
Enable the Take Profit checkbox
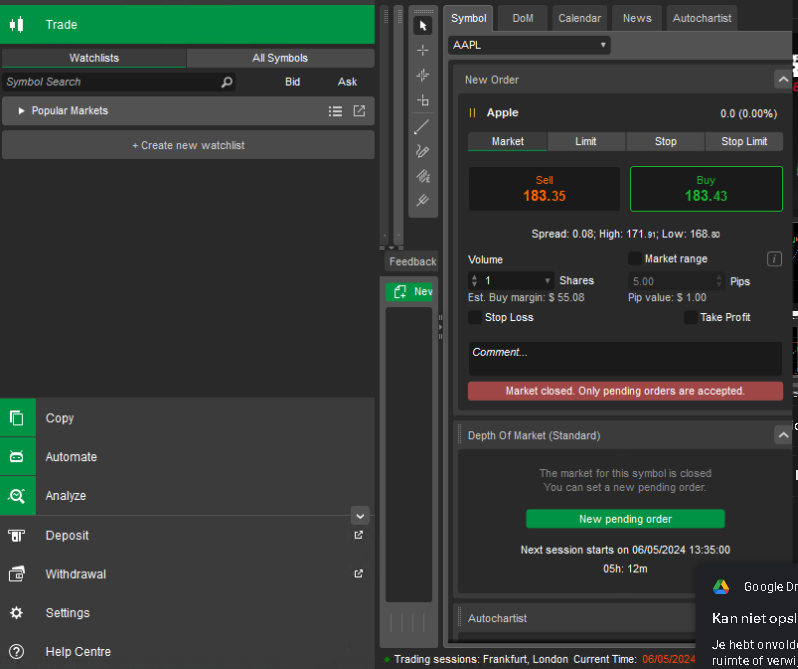tap(691, 317)
